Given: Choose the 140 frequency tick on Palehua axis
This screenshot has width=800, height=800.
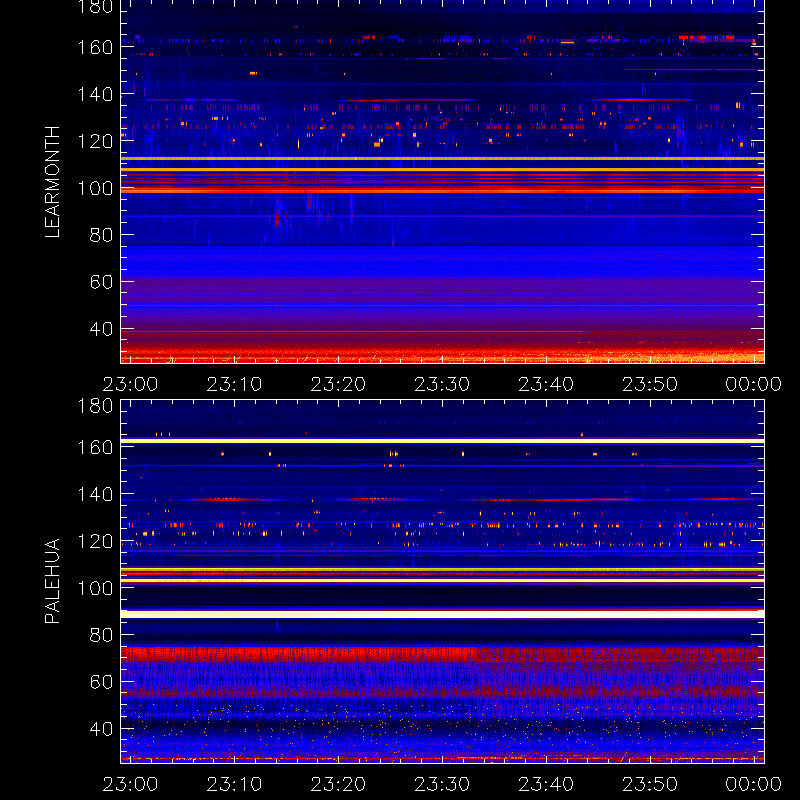Looking at the screenshot, I should pos(95,494).
